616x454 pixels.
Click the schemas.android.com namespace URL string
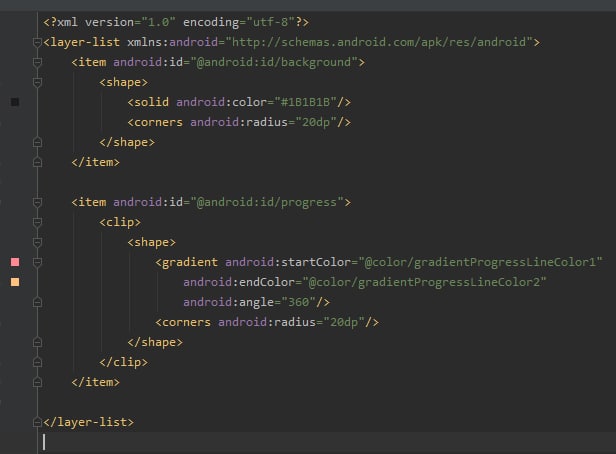[x=379, y=42]
